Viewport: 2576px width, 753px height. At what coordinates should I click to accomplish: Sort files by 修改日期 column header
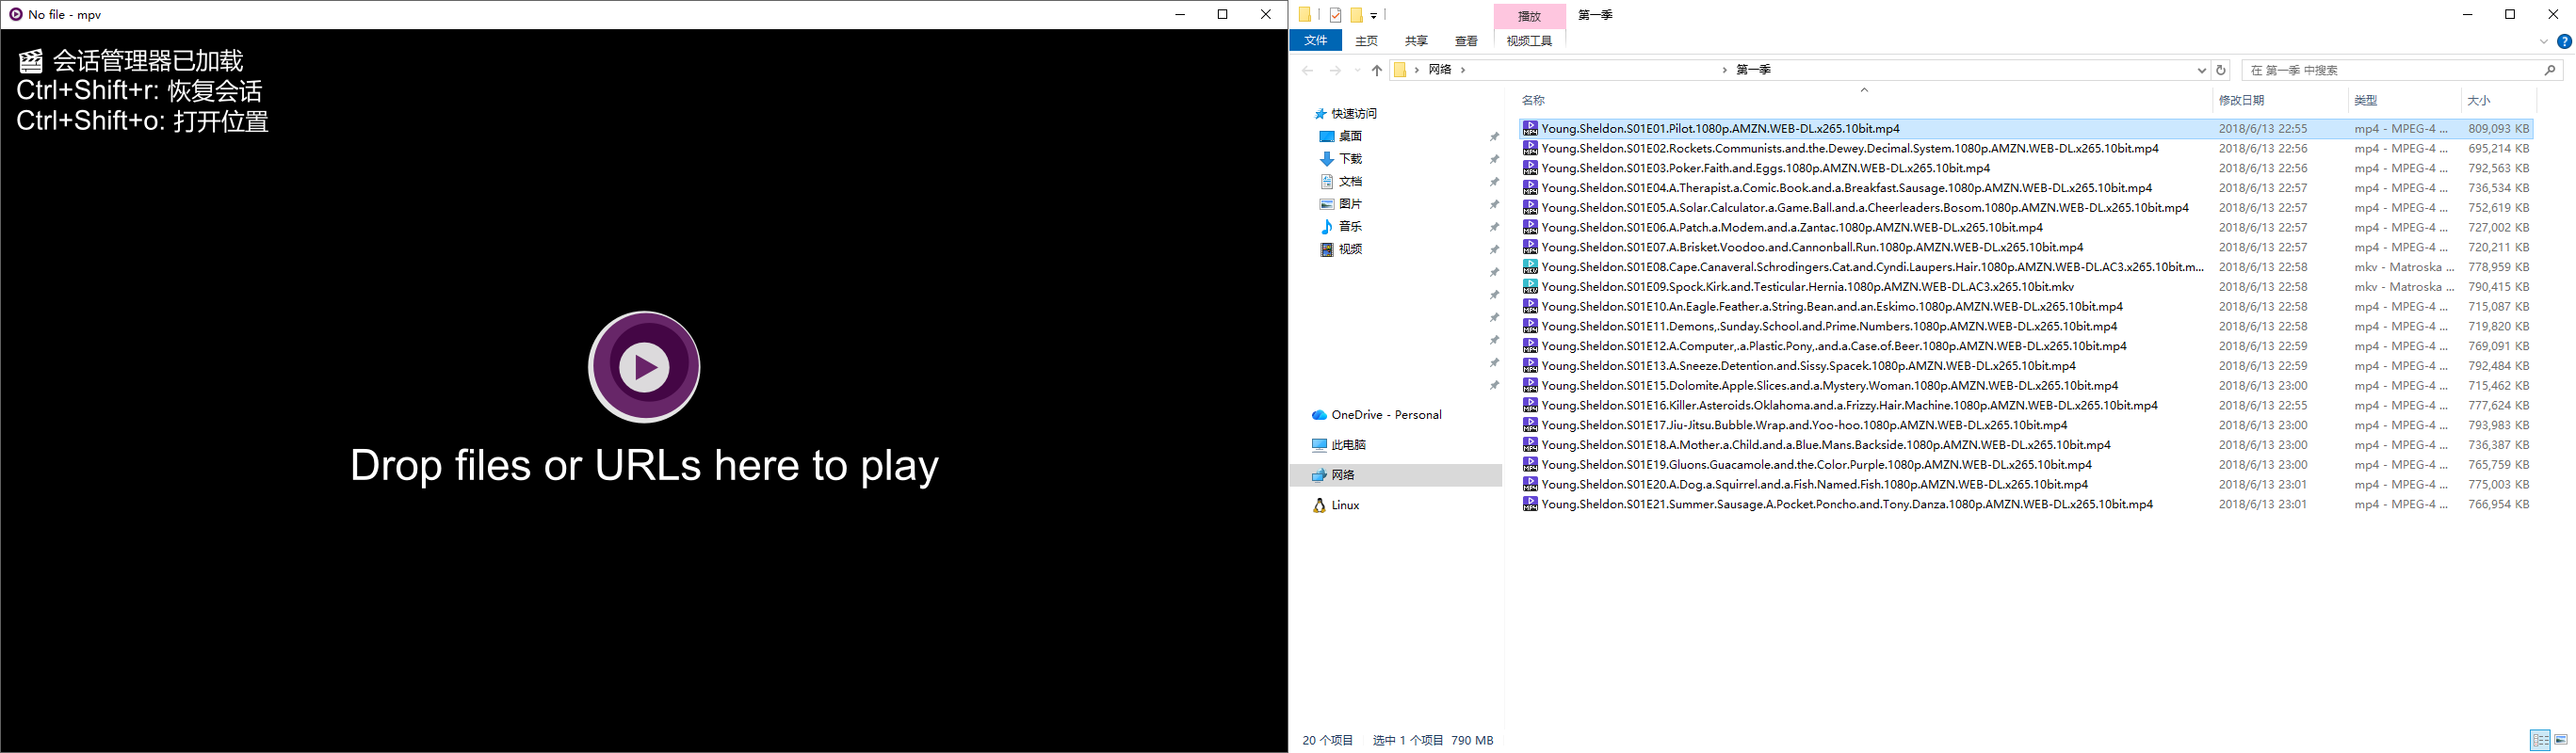click(x=2241, y=100)
